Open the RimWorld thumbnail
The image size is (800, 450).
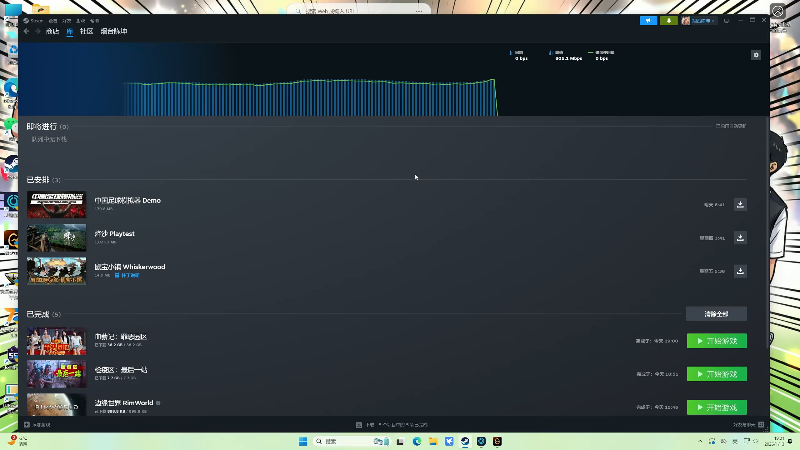(57, 405)
